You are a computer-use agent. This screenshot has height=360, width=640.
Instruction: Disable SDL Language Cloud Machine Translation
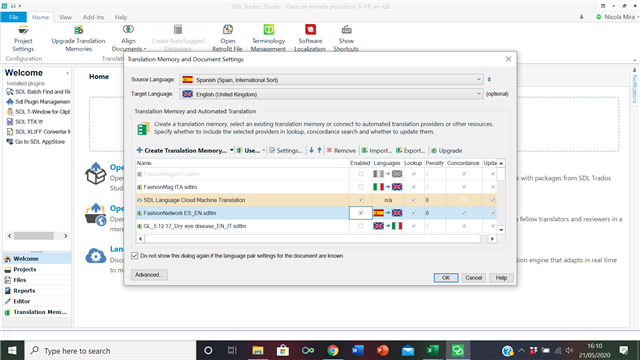click(x=360, y=200)
